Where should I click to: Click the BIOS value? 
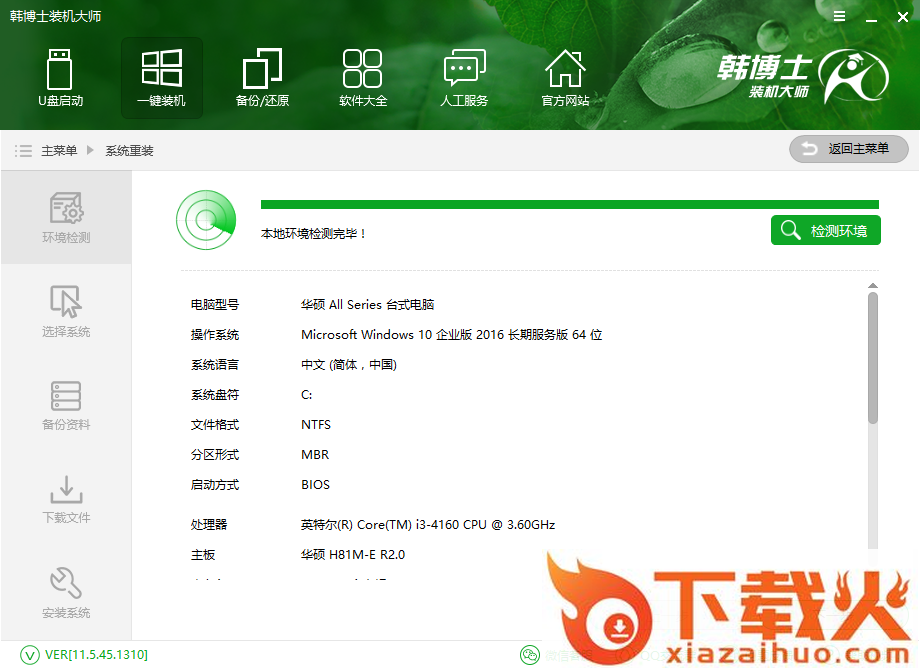315,485
